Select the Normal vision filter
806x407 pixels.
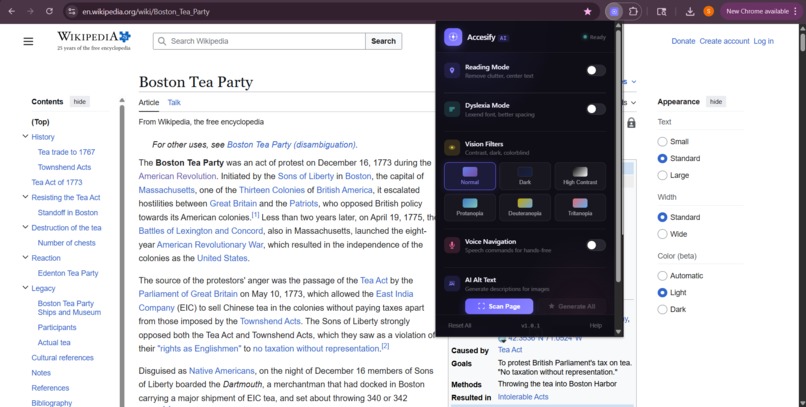pyautogui.click(x=470, y=176)
